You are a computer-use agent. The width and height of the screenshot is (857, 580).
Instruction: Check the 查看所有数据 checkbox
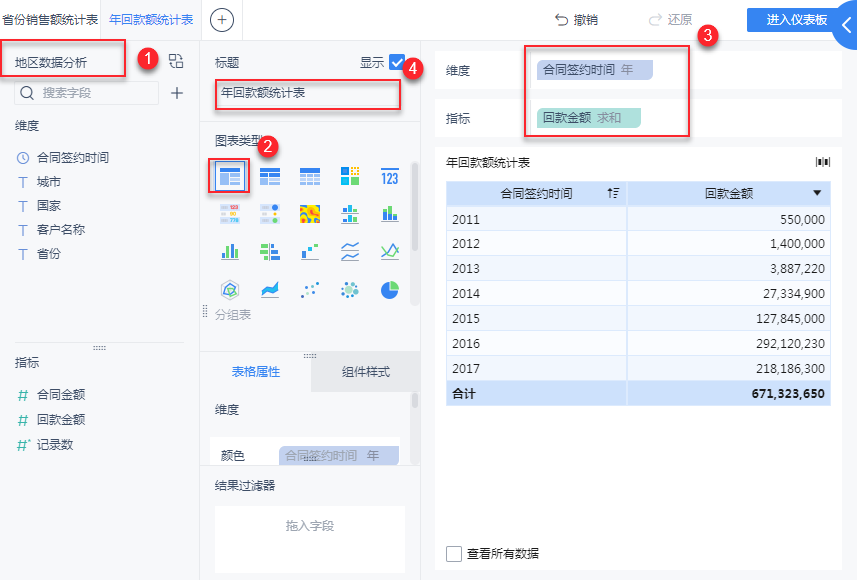[x=454, y=554]
